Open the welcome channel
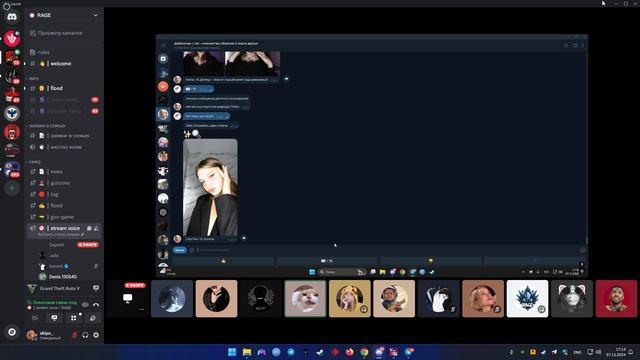This screenshot has height=360, width=640. (64, 64)
